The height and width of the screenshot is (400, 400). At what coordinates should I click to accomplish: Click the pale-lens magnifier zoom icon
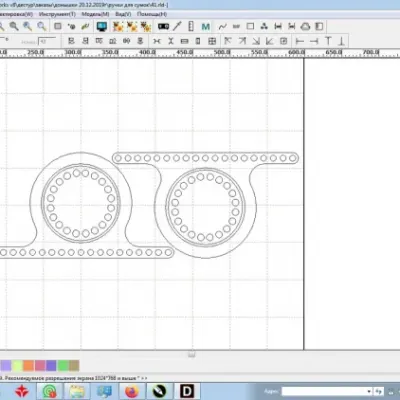click(42, 26)
